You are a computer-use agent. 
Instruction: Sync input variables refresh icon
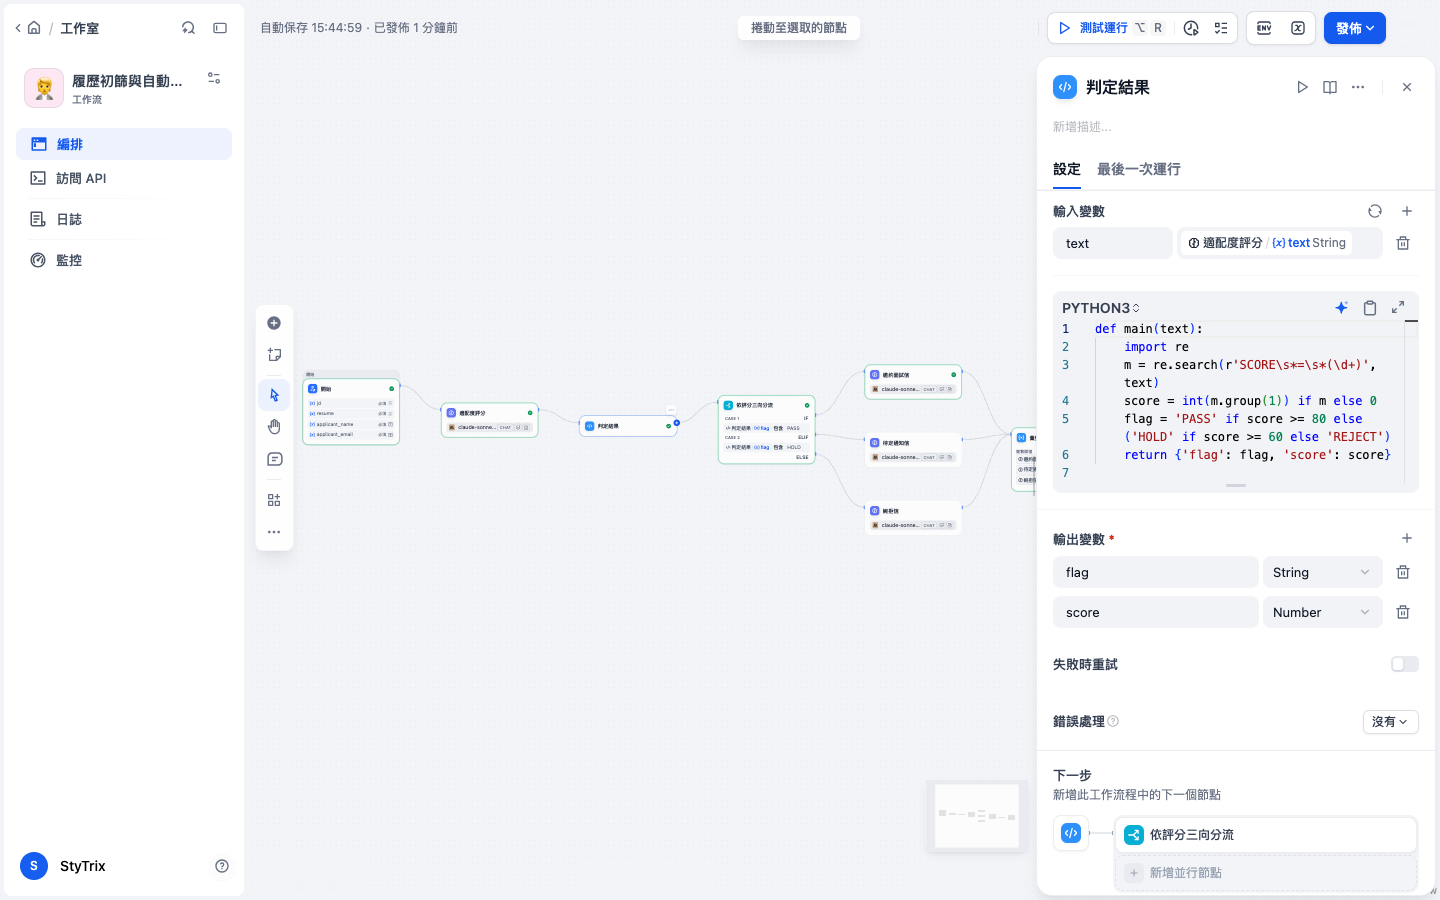coord(1375,211)
